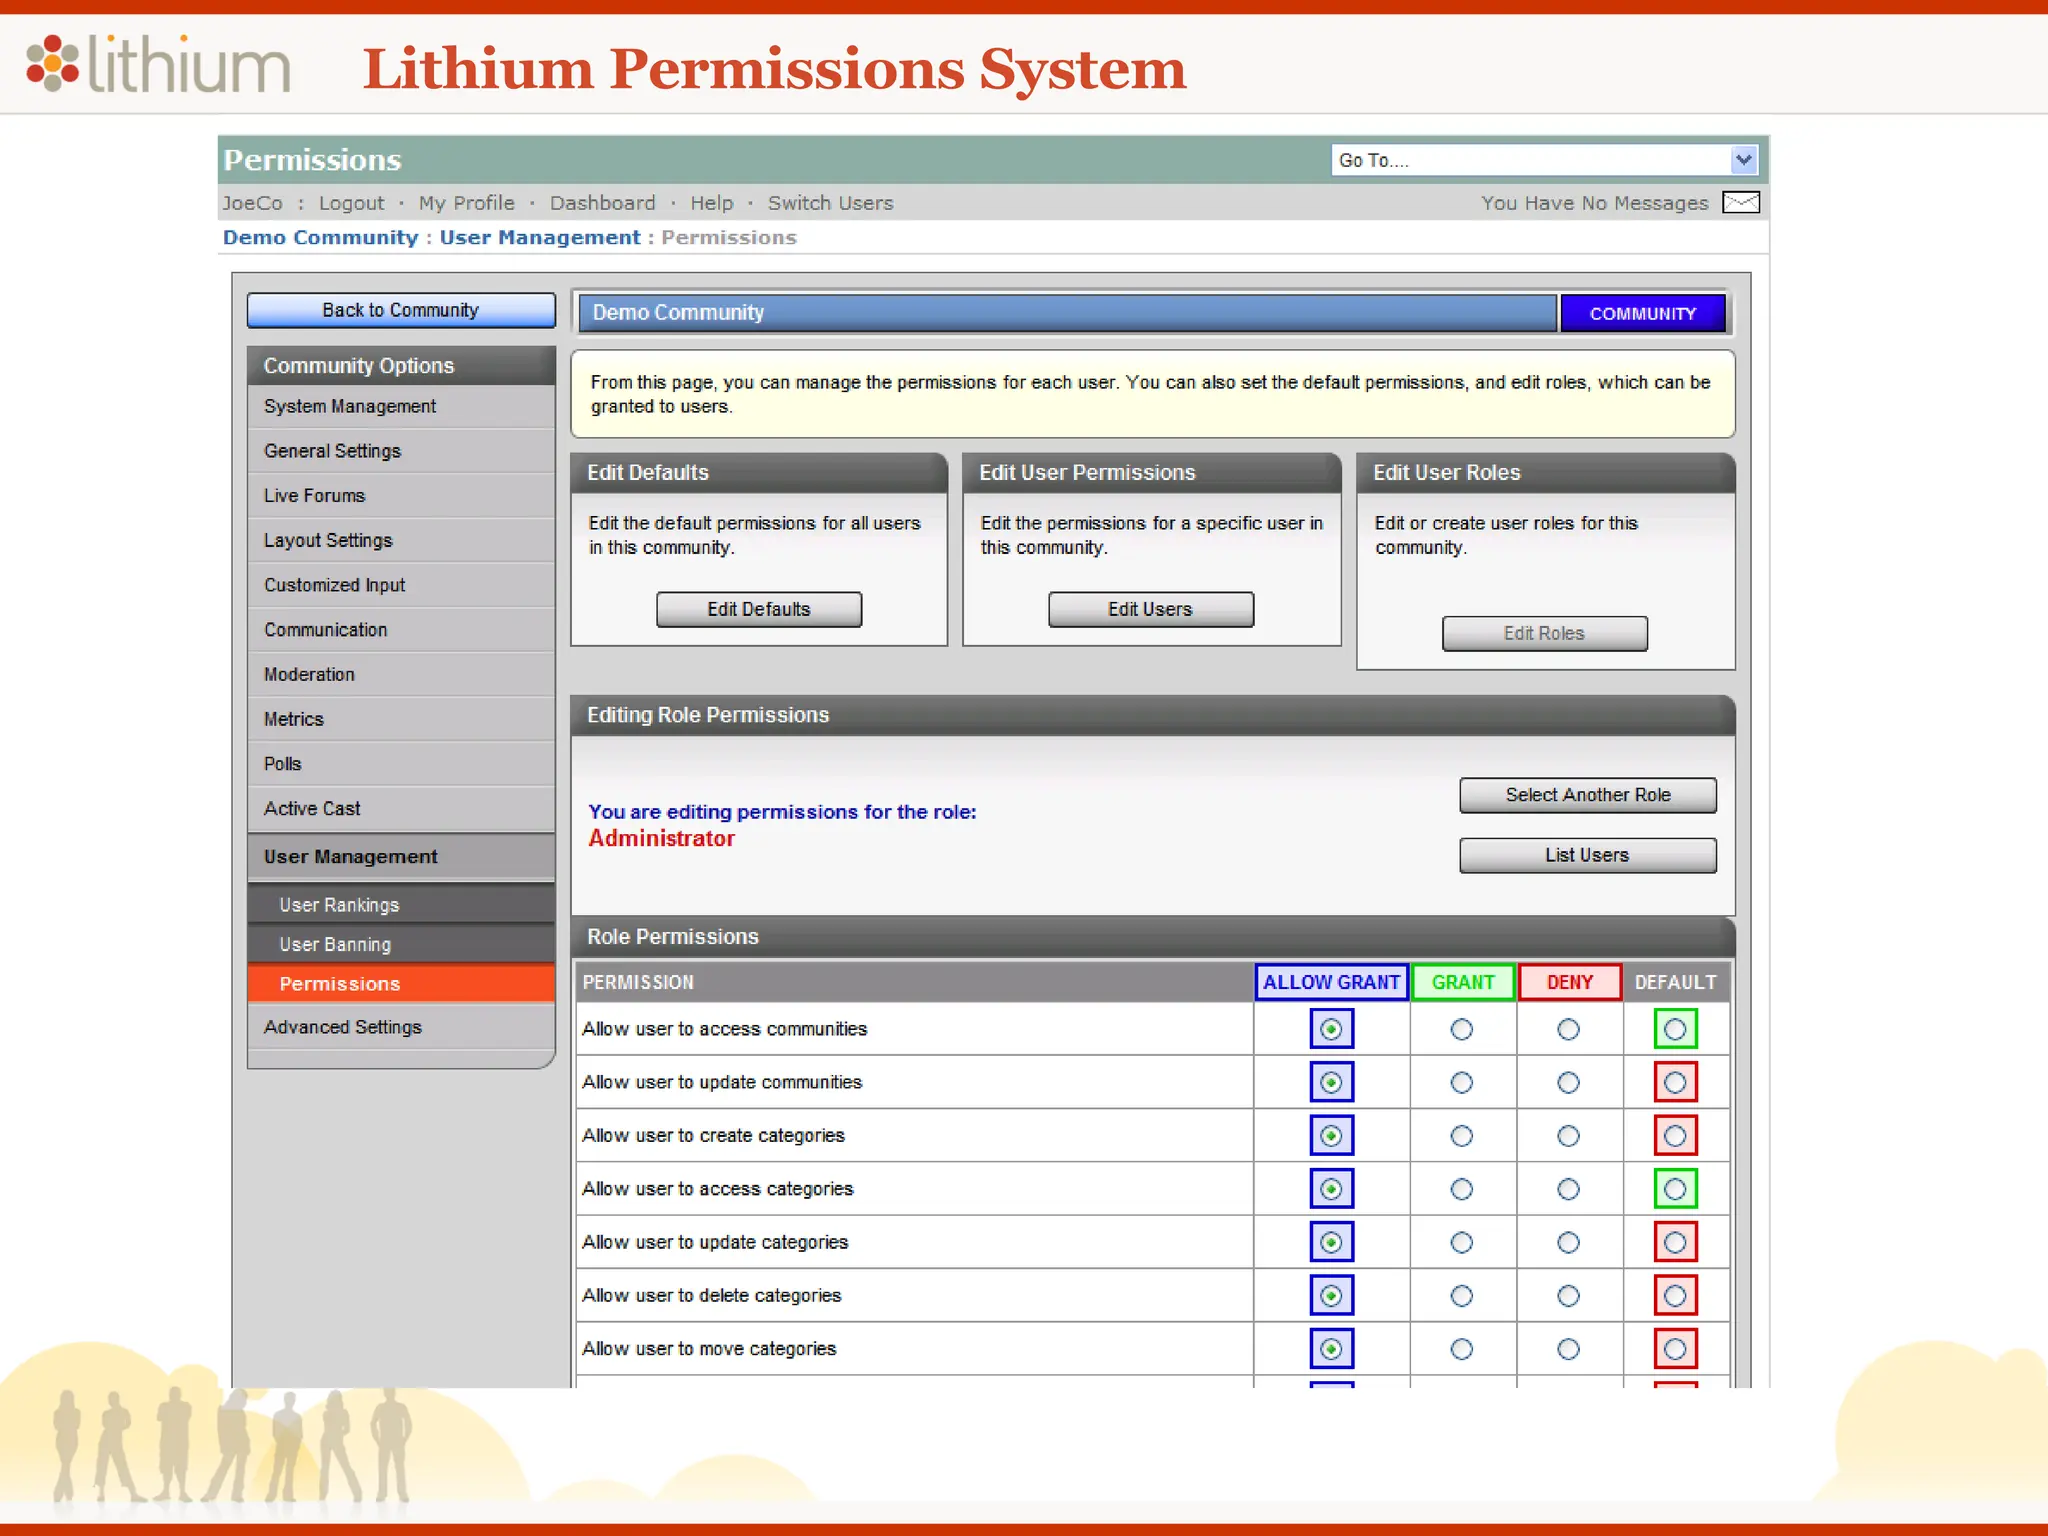
Task: Click the Back to Community button
Action: tap(401, 310)
